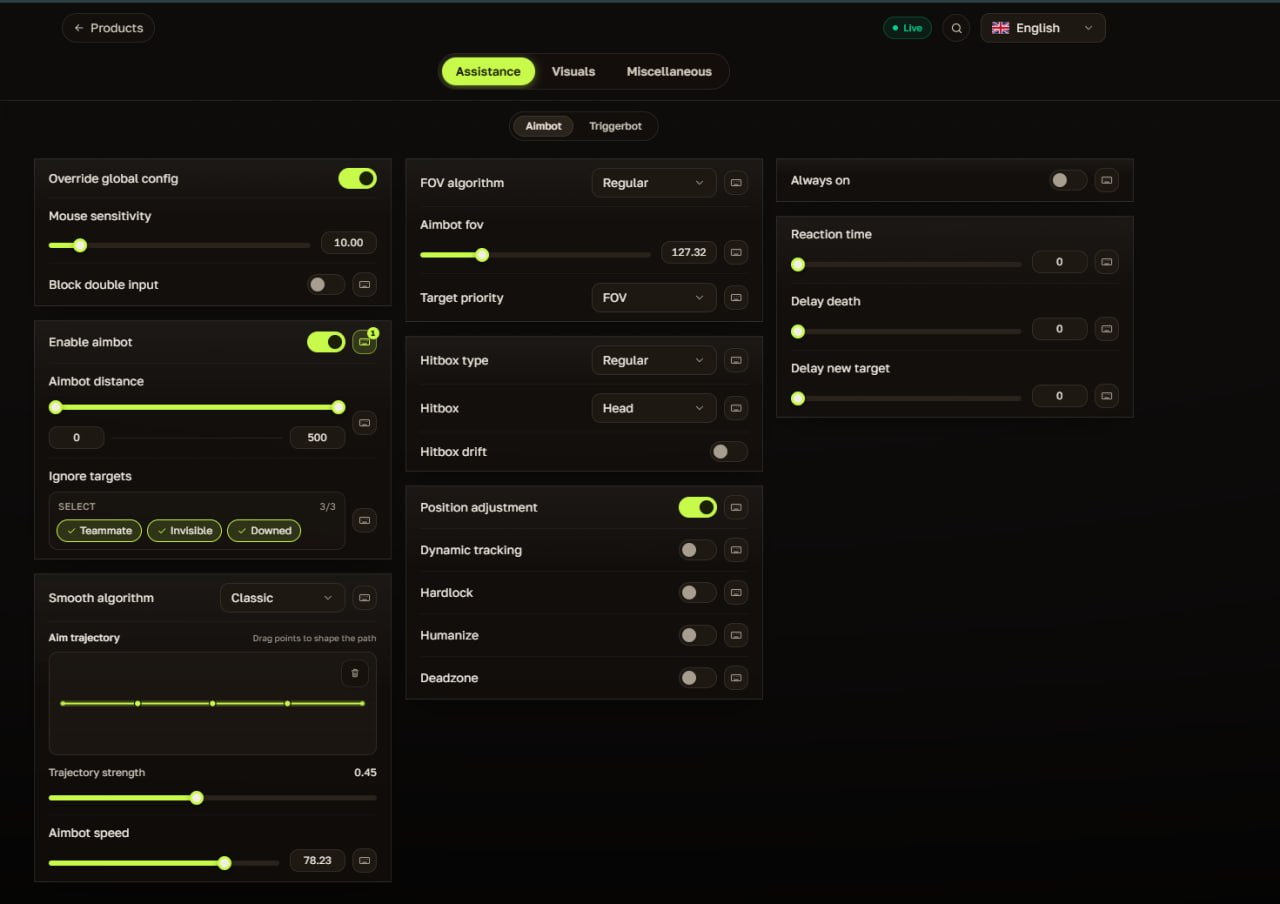Open the FOV algorithm dropdown
1280x904 pixels.
654,183
